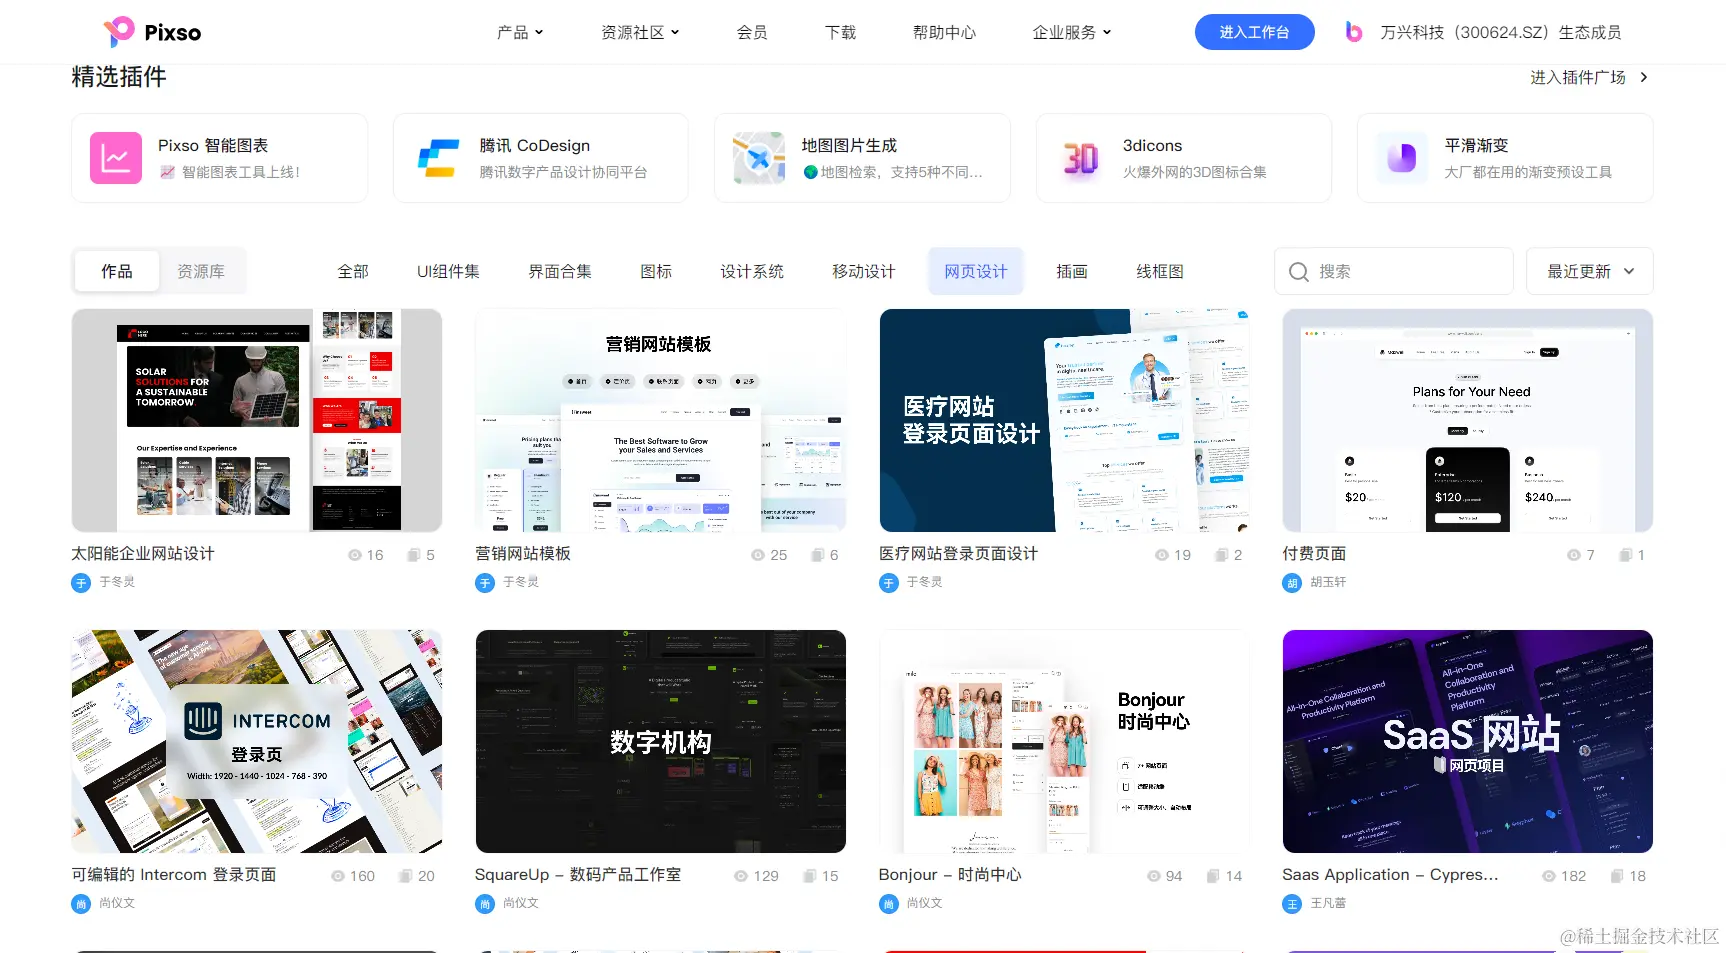Click the 万兴科技 ecosystem icon
The height and width of the screenshot is (953, 1726).
pyautogui.click(x=1352, y=31)
